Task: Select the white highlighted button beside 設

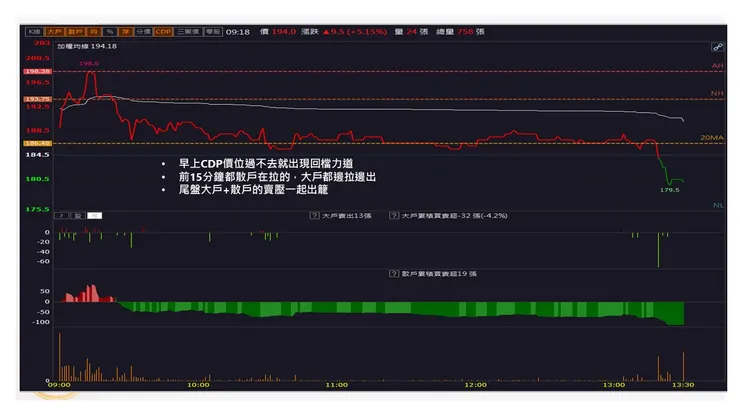Action: [x=94, y=216]
